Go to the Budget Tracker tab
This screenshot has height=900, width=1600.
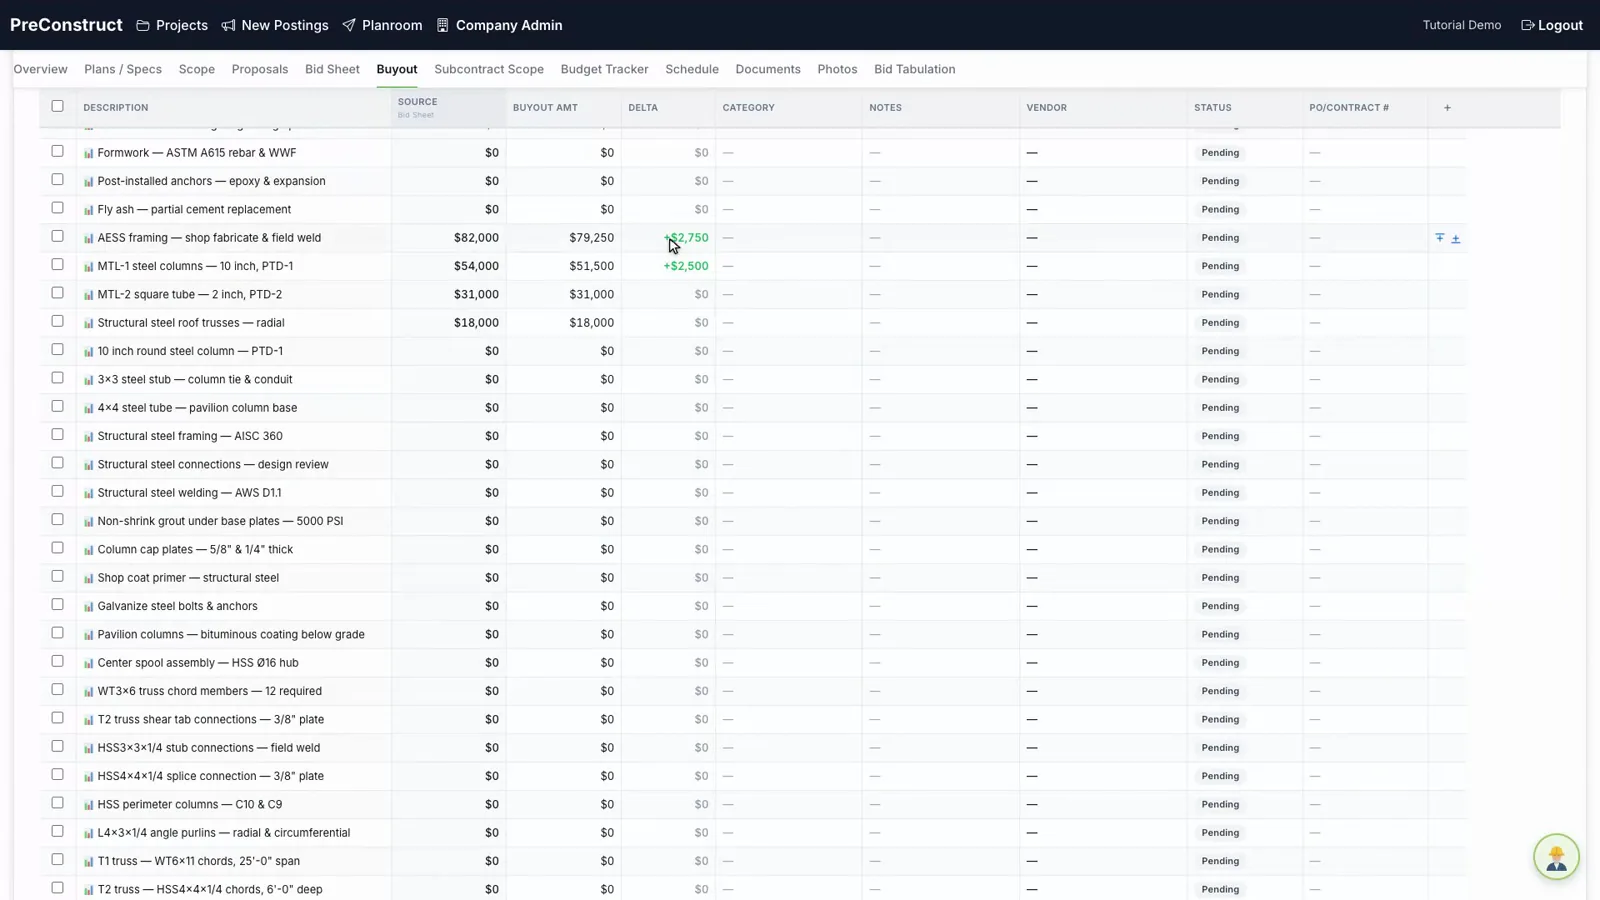(604, 69)
